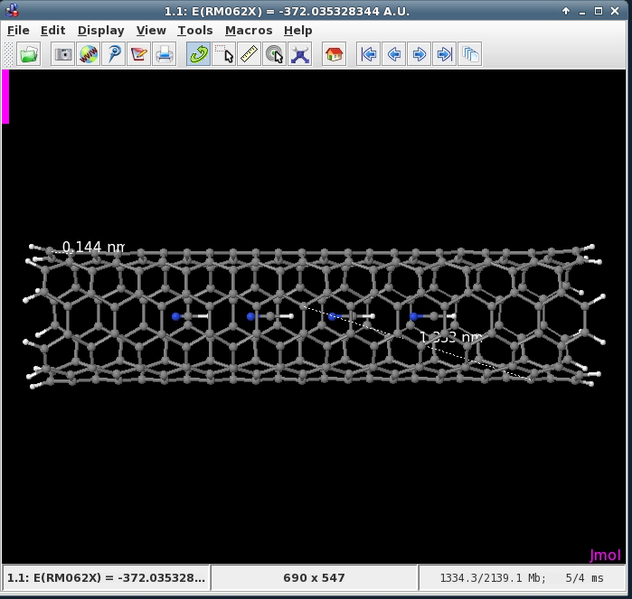
Task: Open the File menu
Action: [18, 30]
